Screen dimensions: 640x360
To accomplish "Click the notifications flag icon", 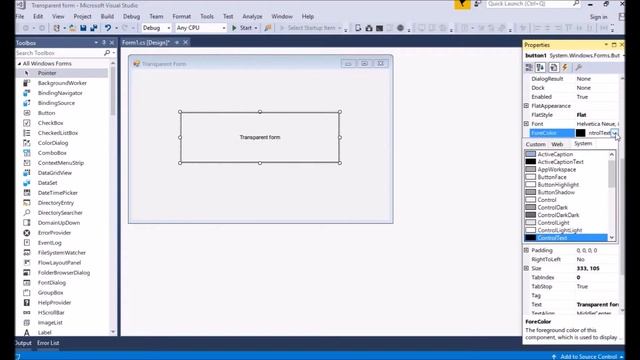I will pos(462,4).
